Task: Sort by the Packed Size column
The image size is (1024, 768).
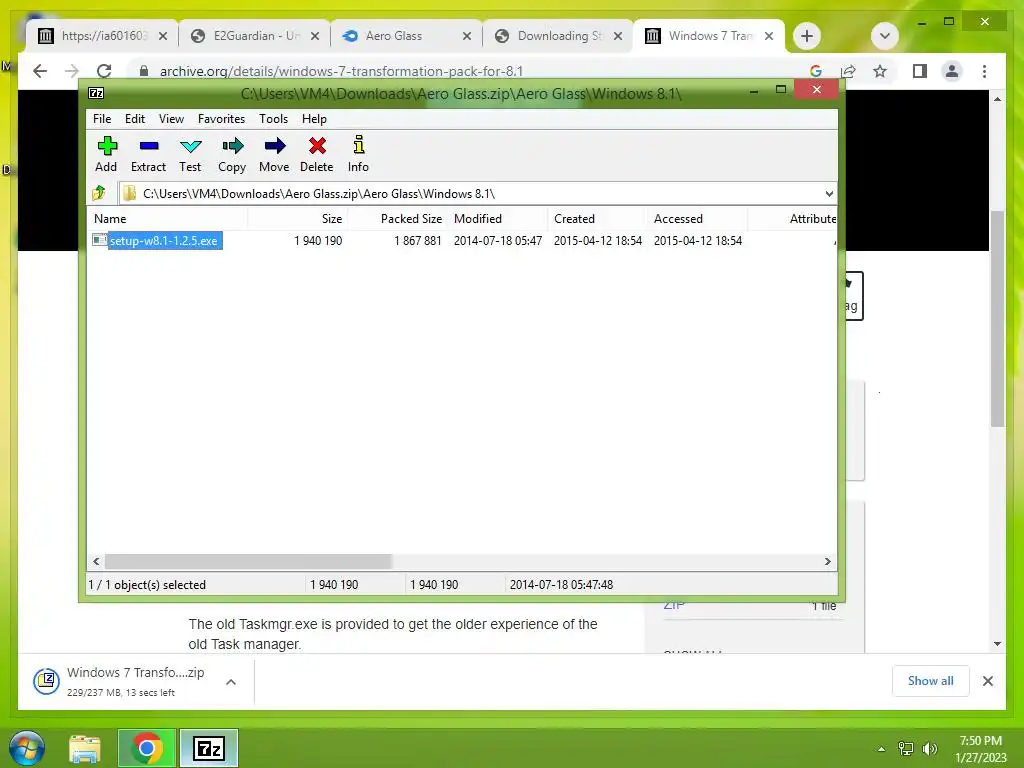Action: (398, 219)
